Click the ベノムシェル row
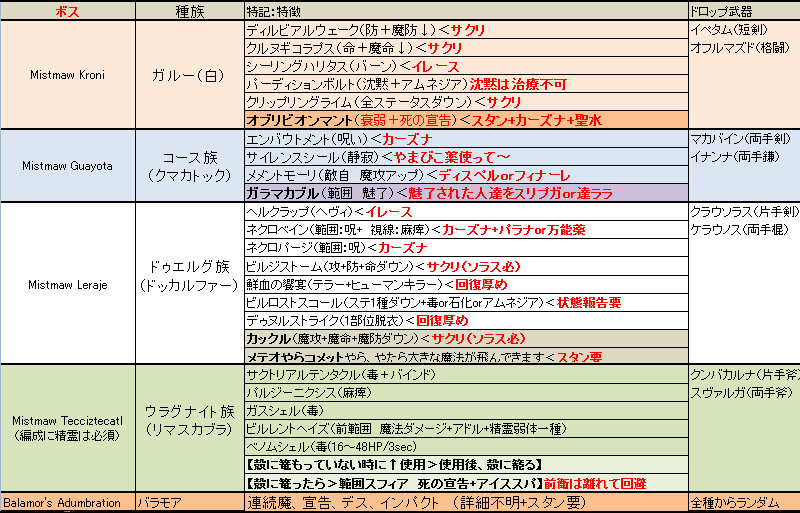The width and height of the screenshot is (800, 513). (466, 447)
